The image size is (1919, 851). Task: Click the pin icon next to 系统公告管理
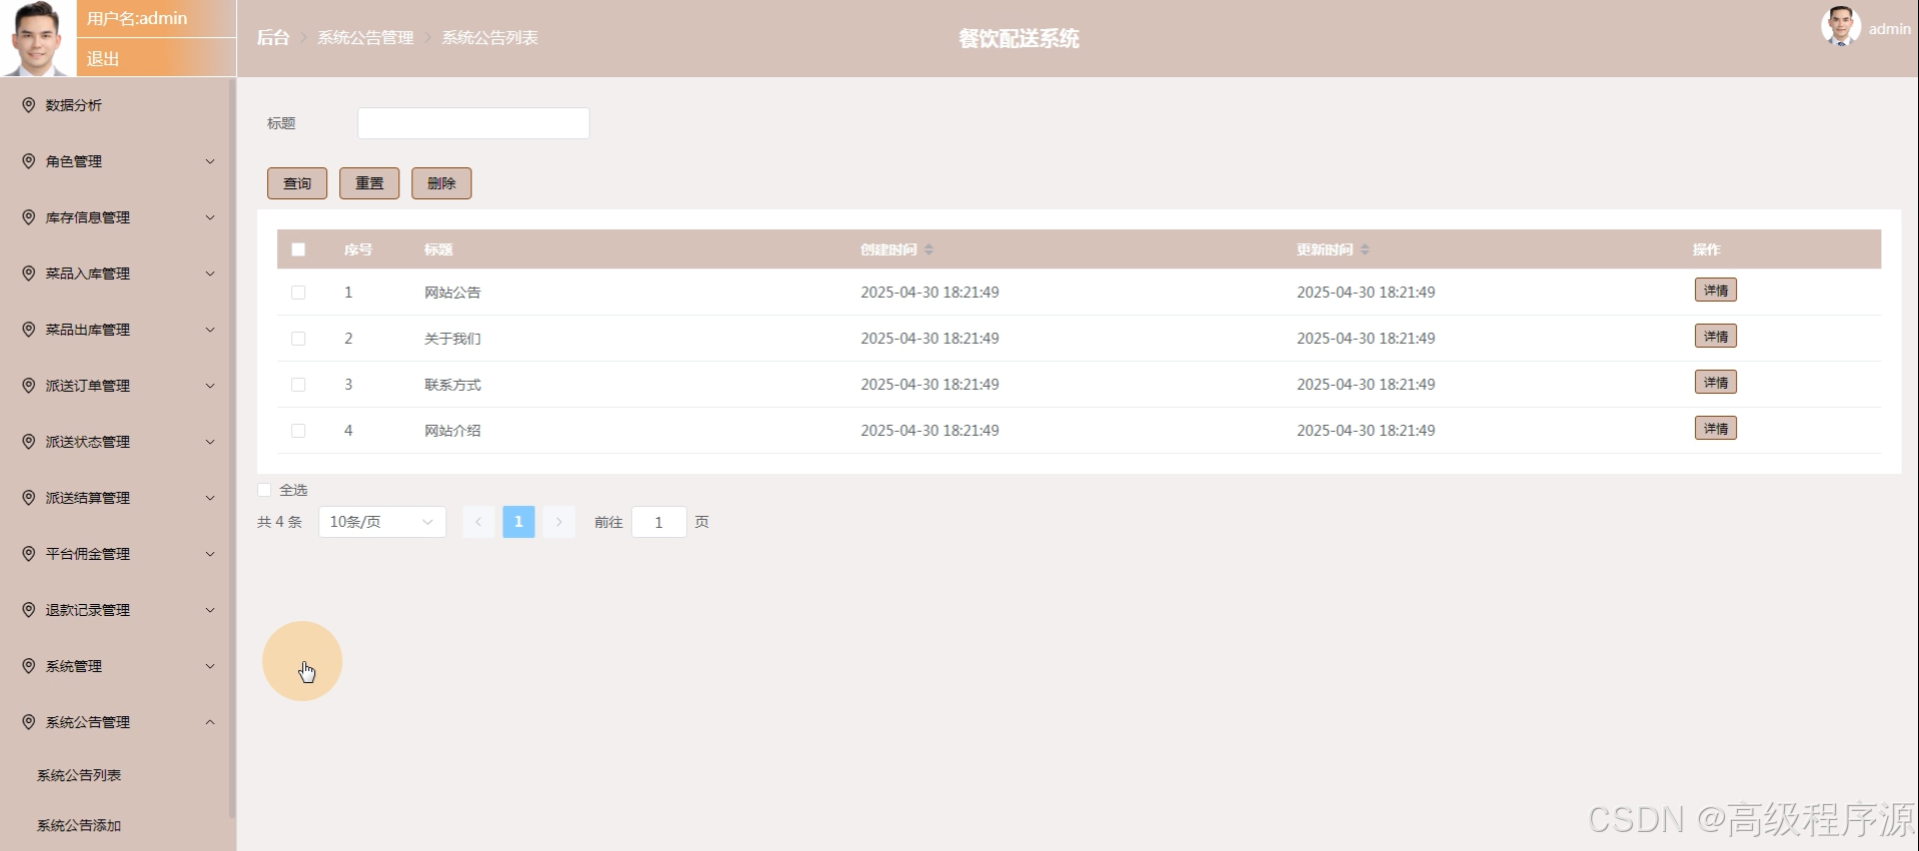pos(28,721)
